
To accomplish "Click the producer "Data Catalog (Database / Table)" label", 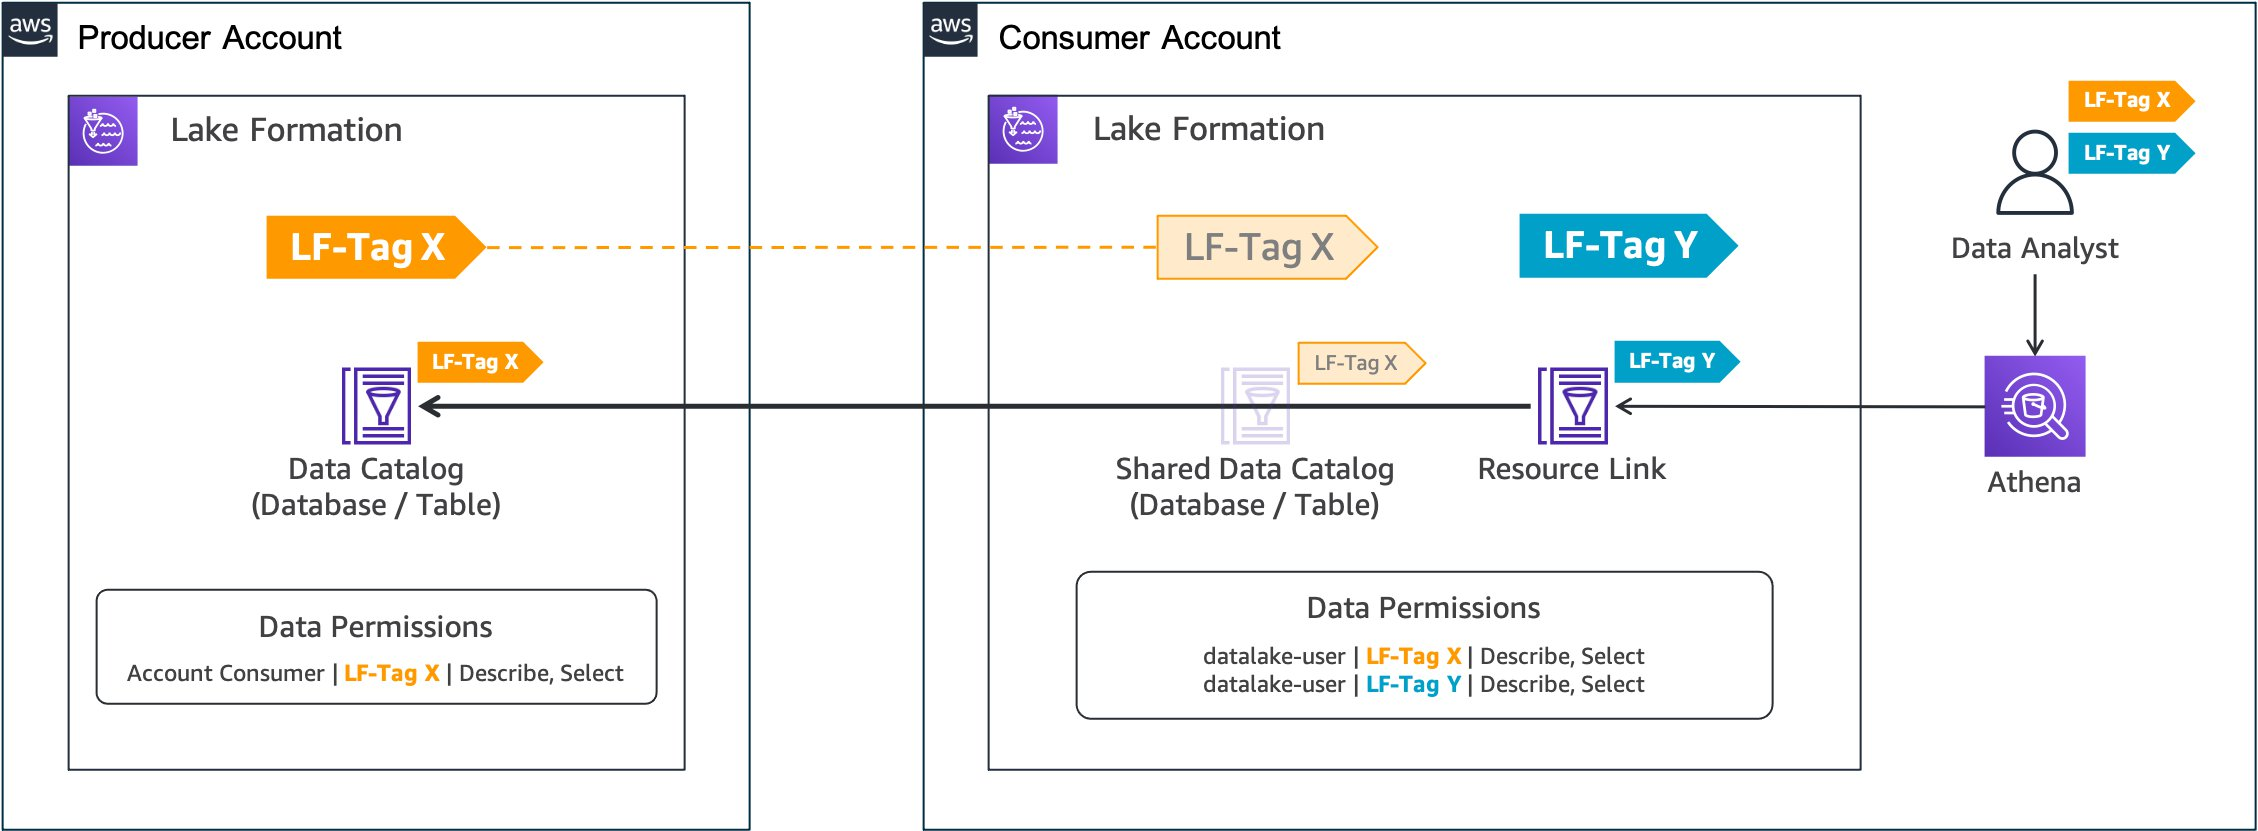I will coord(376,487).
